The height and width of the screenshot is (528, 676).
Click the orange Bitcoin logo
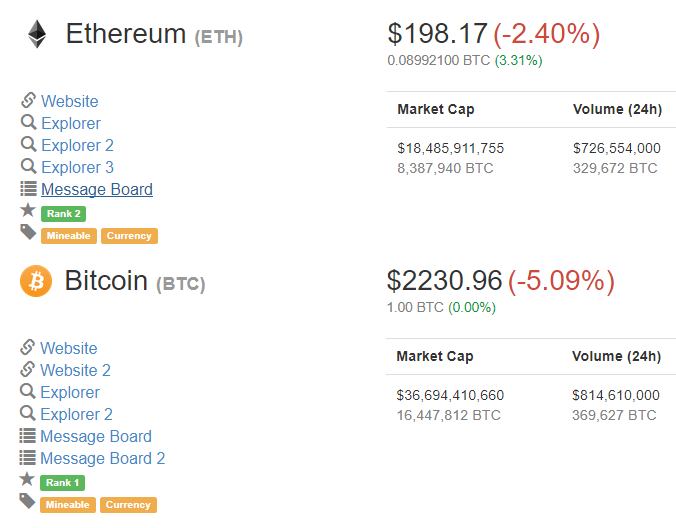(36, 281)
